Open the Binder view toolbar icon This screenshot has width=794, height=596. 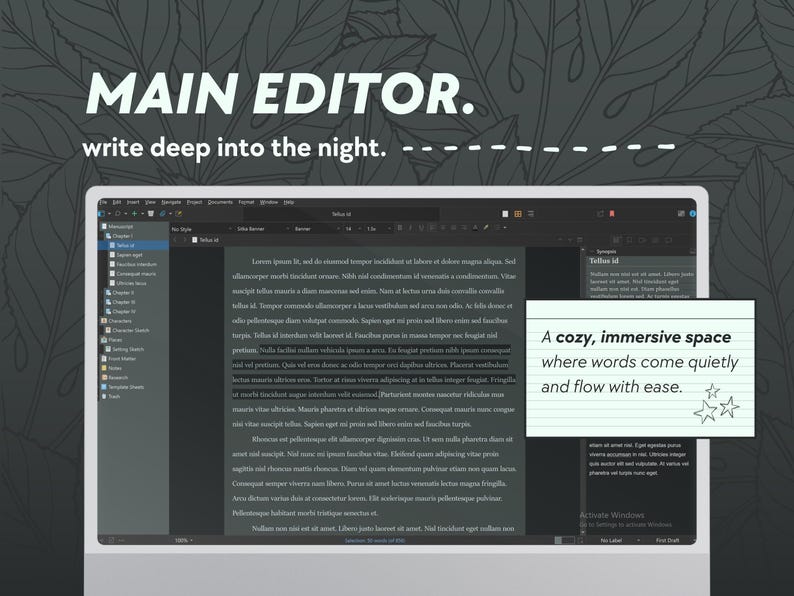103,214
